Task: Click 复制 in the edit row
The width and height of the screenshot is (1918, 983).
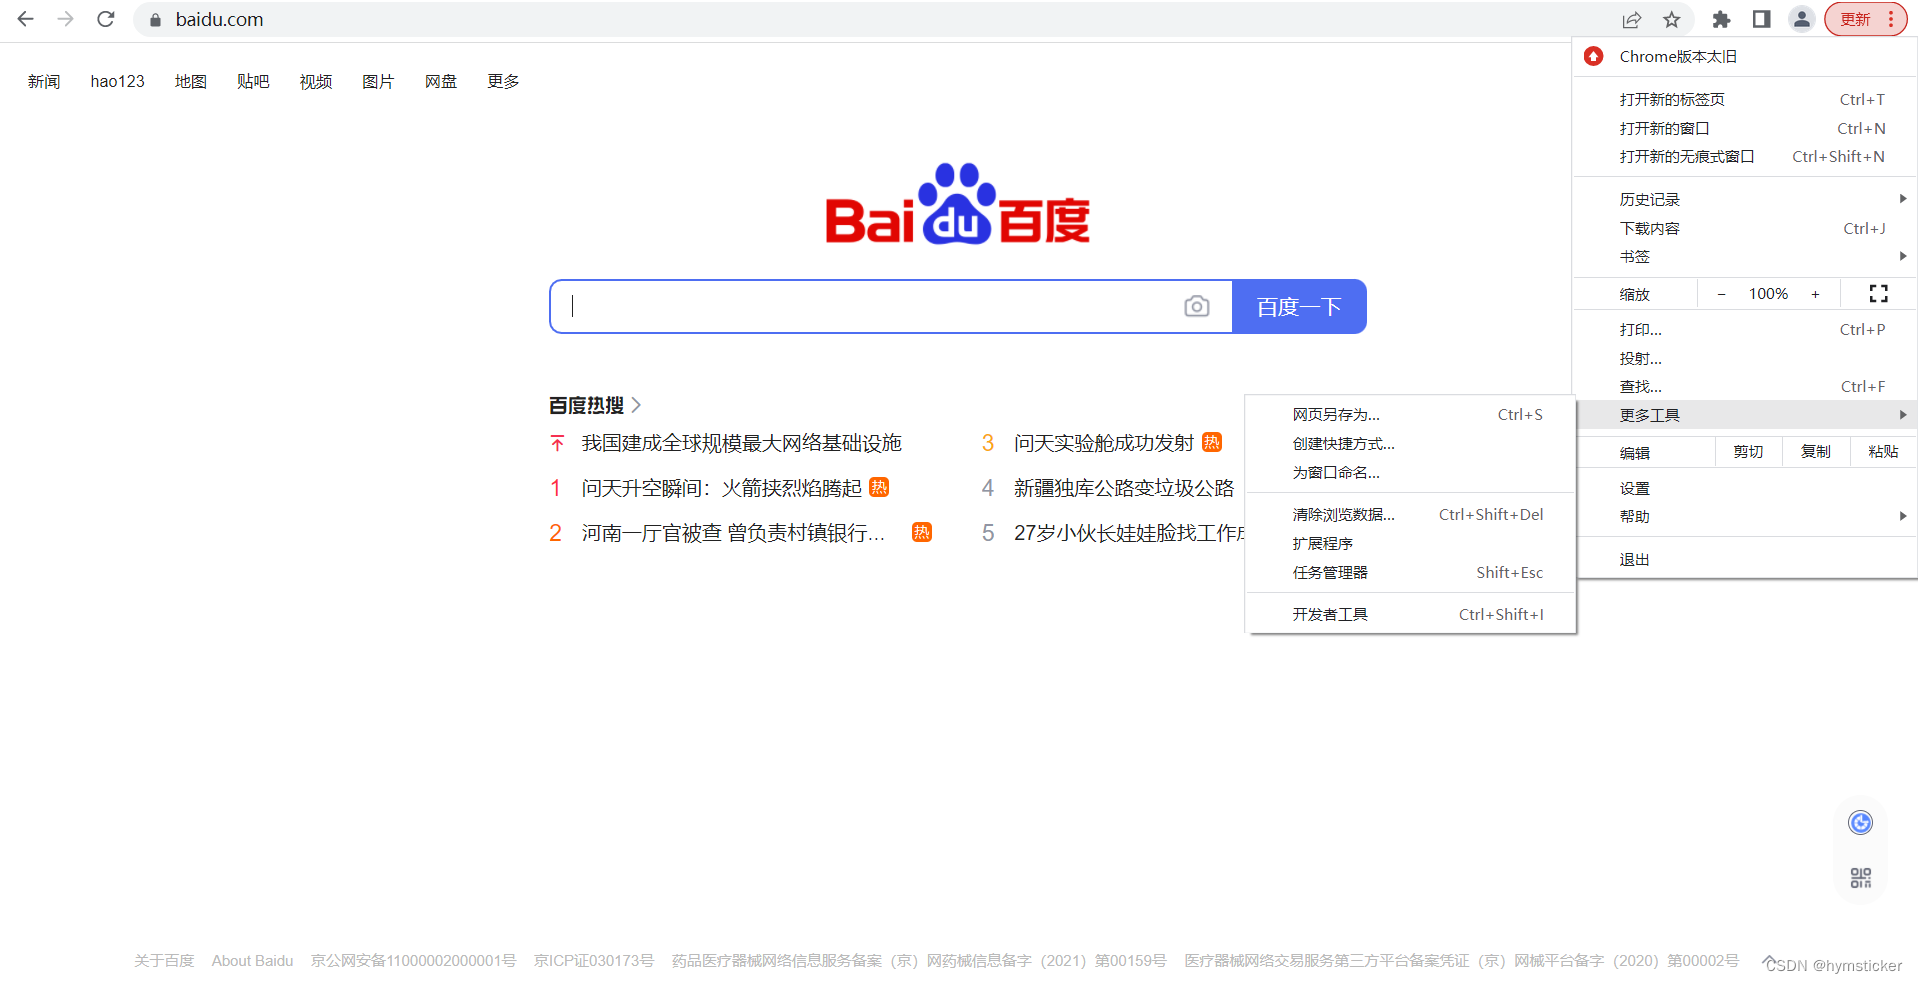Action: point(1816,452)
